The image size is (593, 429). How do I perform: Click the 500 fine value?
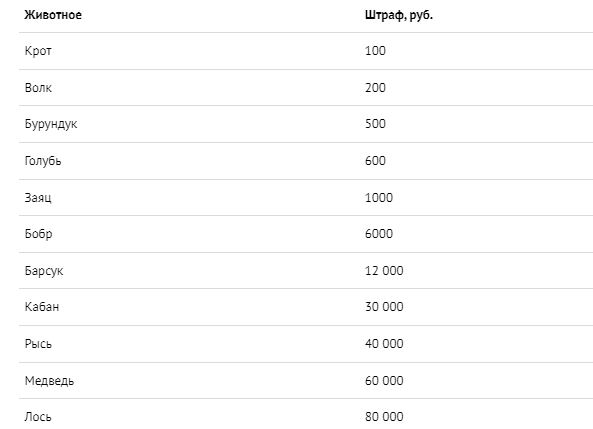pyautogui.click(x=375, y=124)
